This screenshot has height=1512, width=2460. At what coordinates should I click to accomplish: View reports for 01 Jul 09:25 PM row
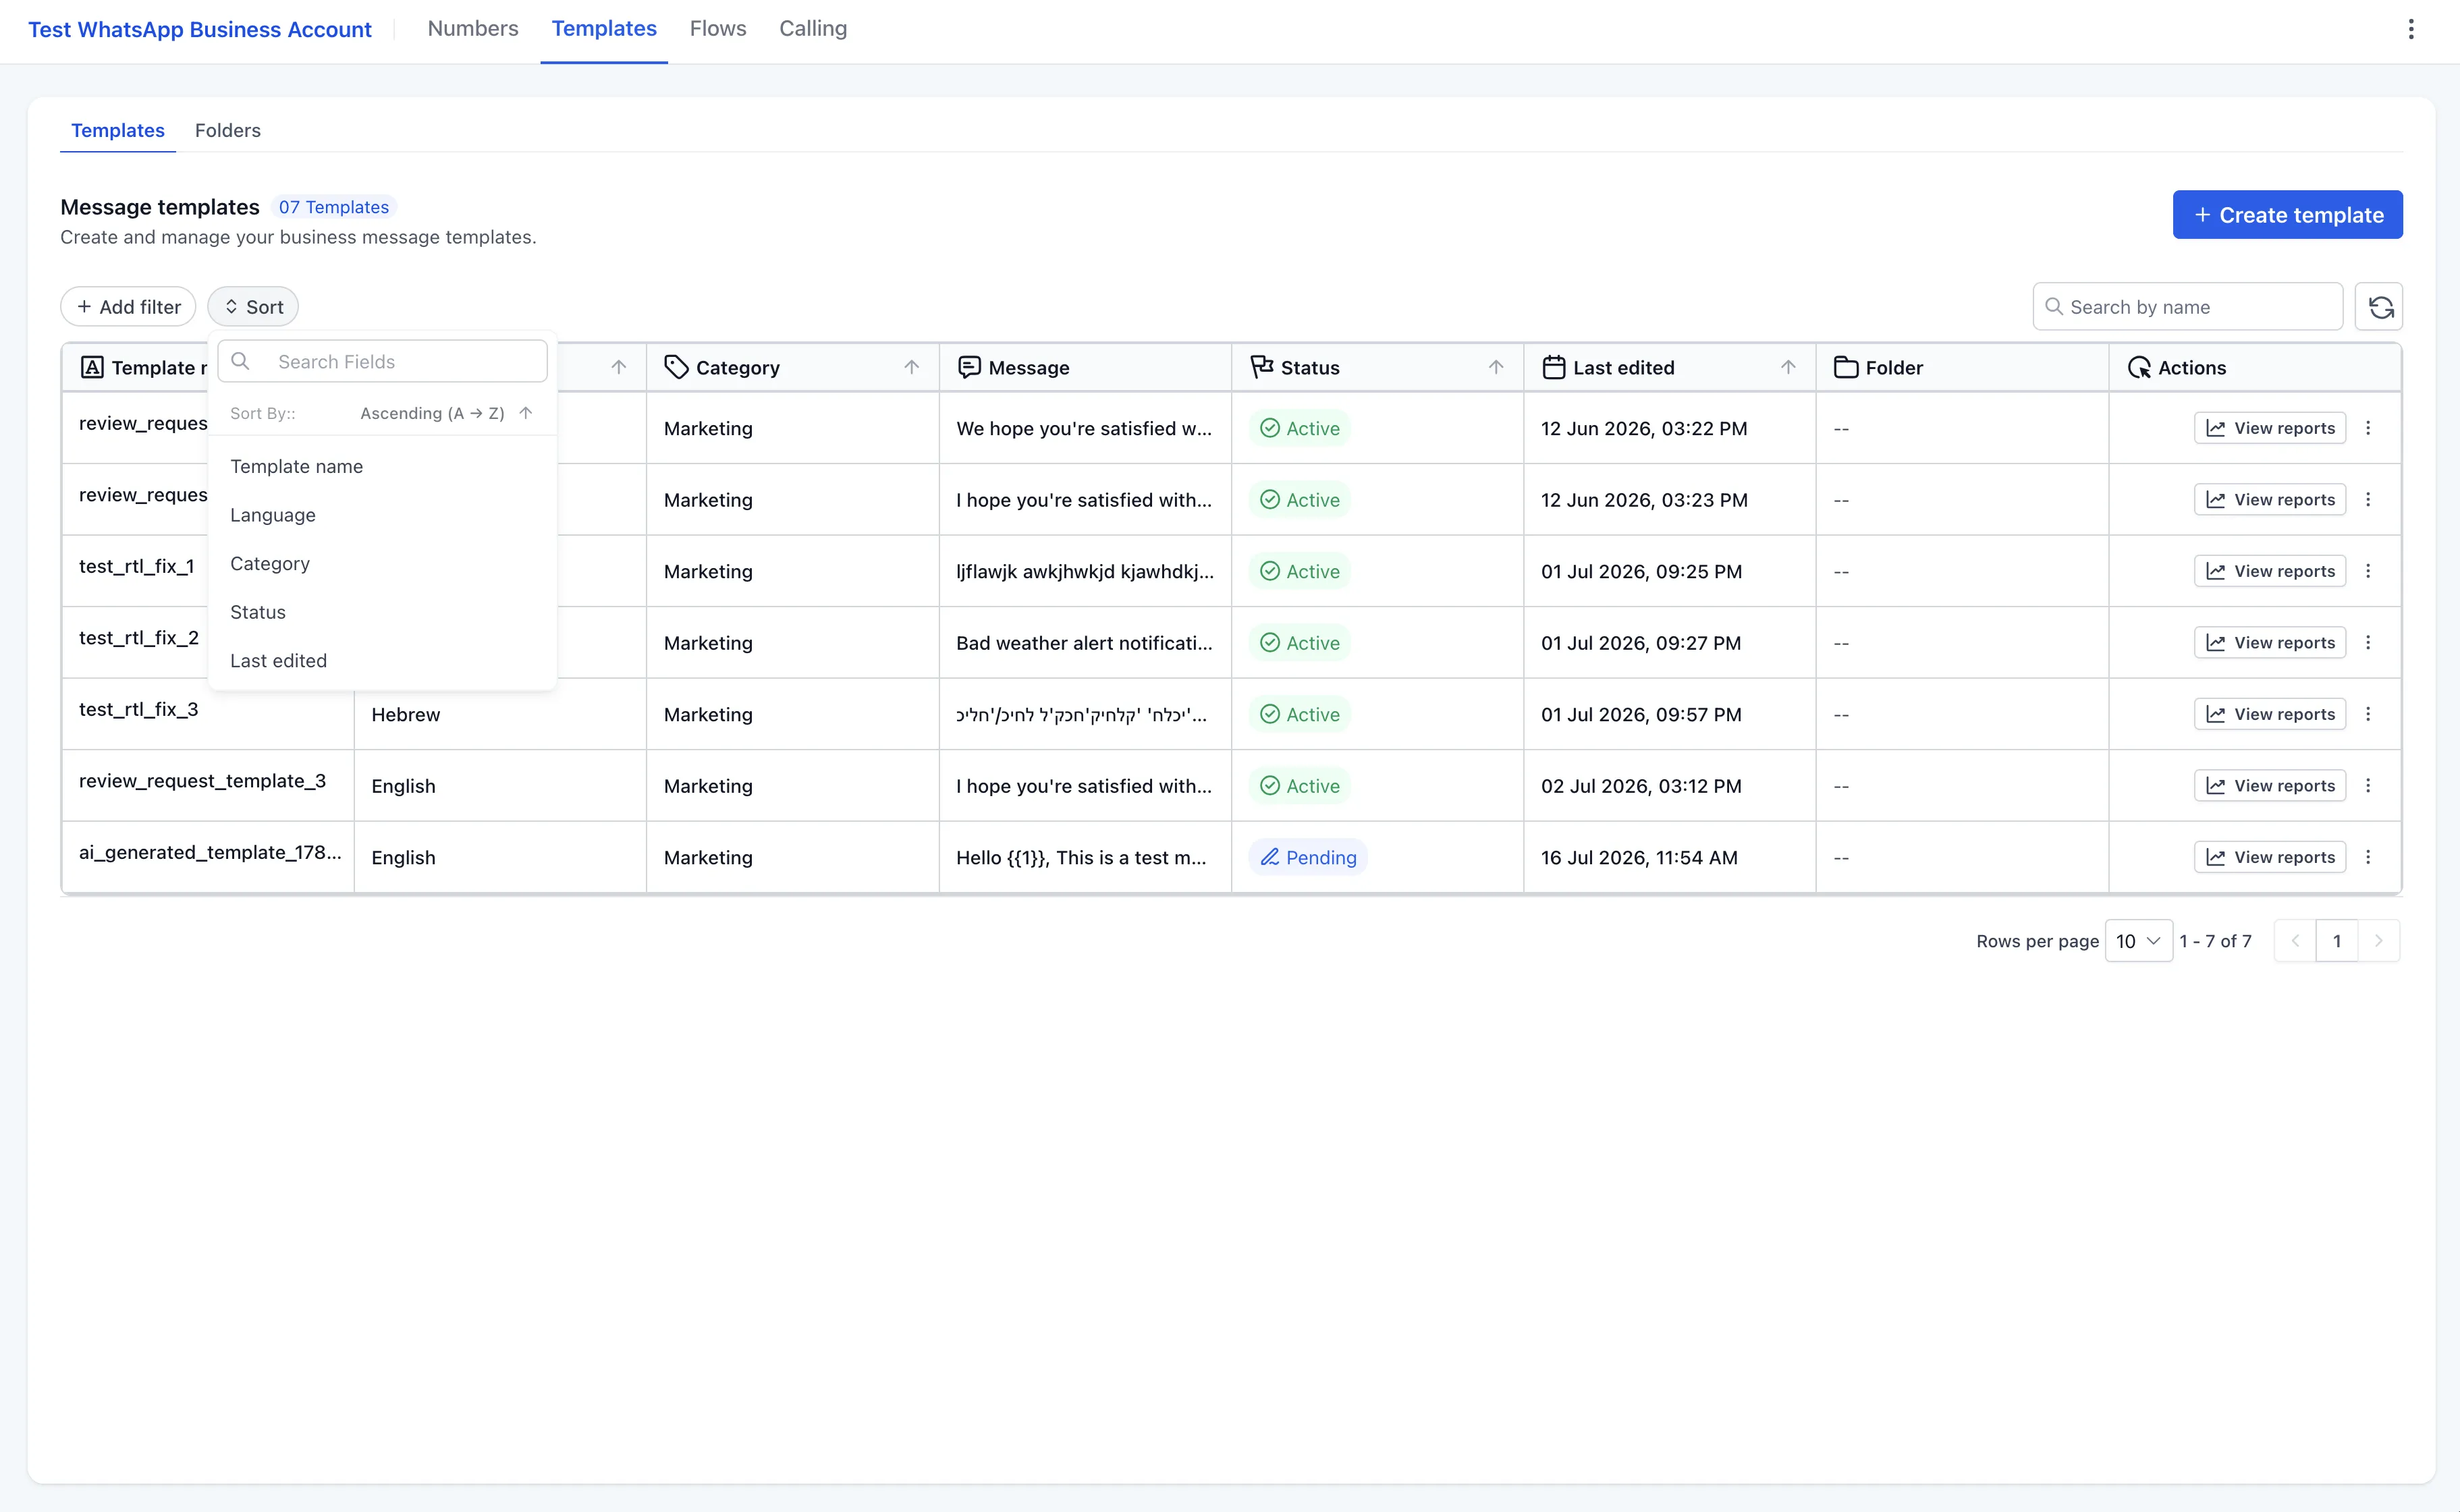(2270, 571)
